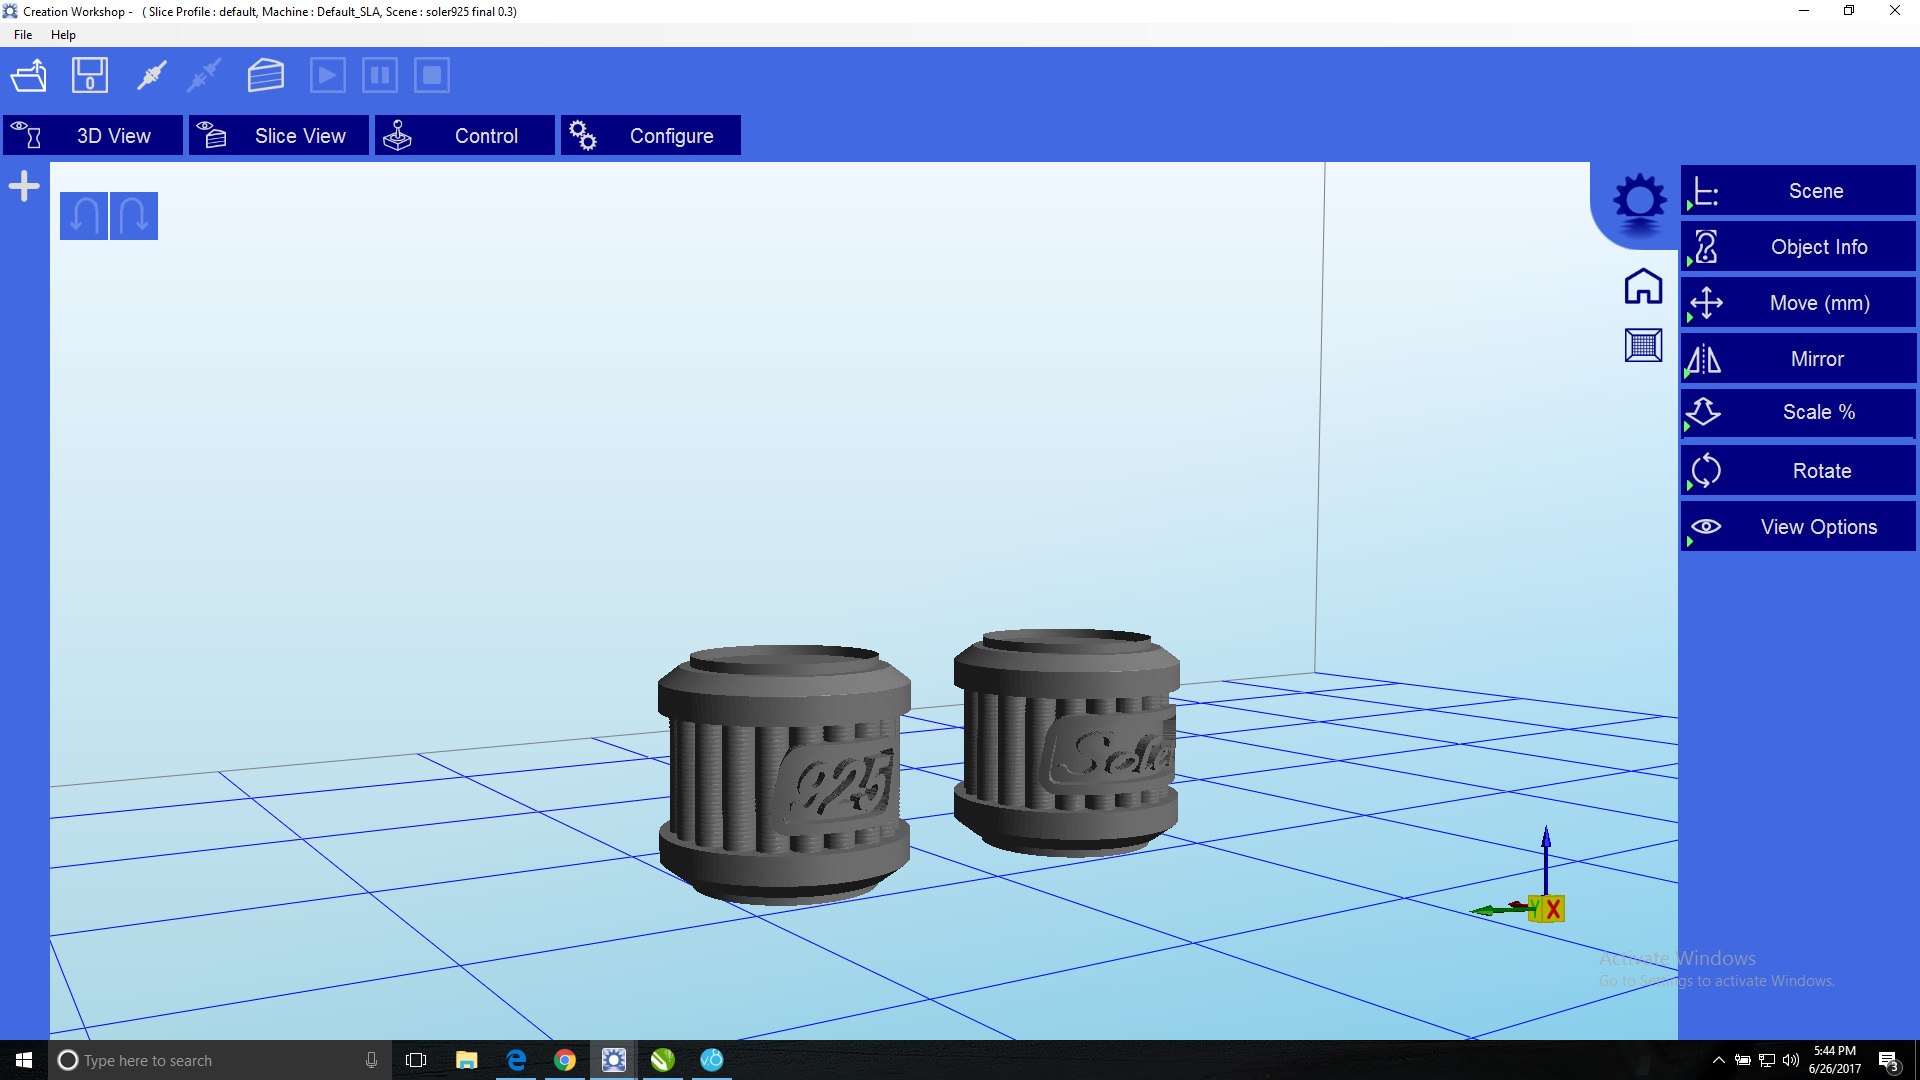Click the connect plug icon
The width and height of the screenshot is (1920, 1080).
[152, 76]
